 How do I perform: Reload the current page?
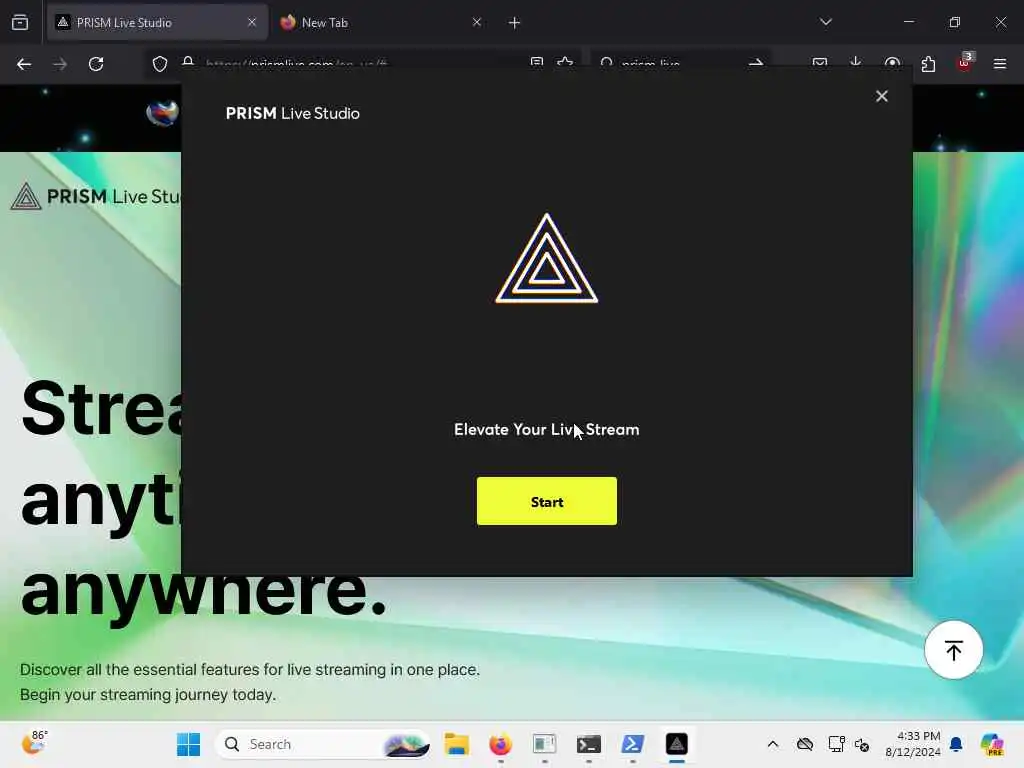click(96, 64)
